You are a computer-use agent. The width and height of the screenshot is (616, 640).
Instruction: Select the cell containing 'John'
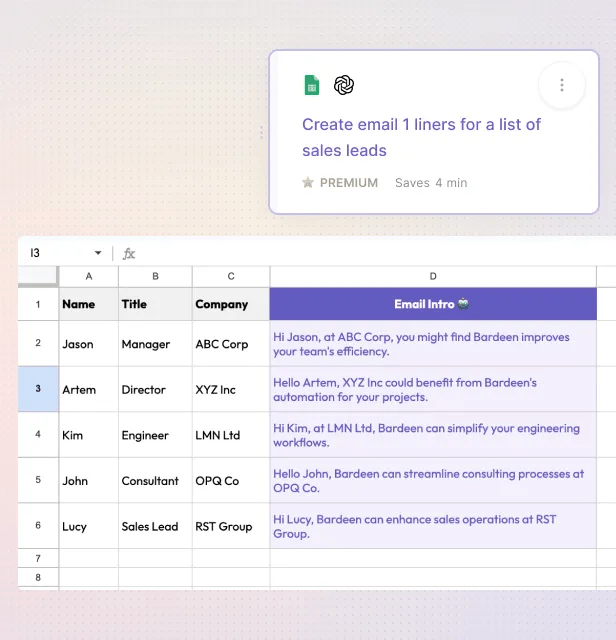tap(89, 480)
